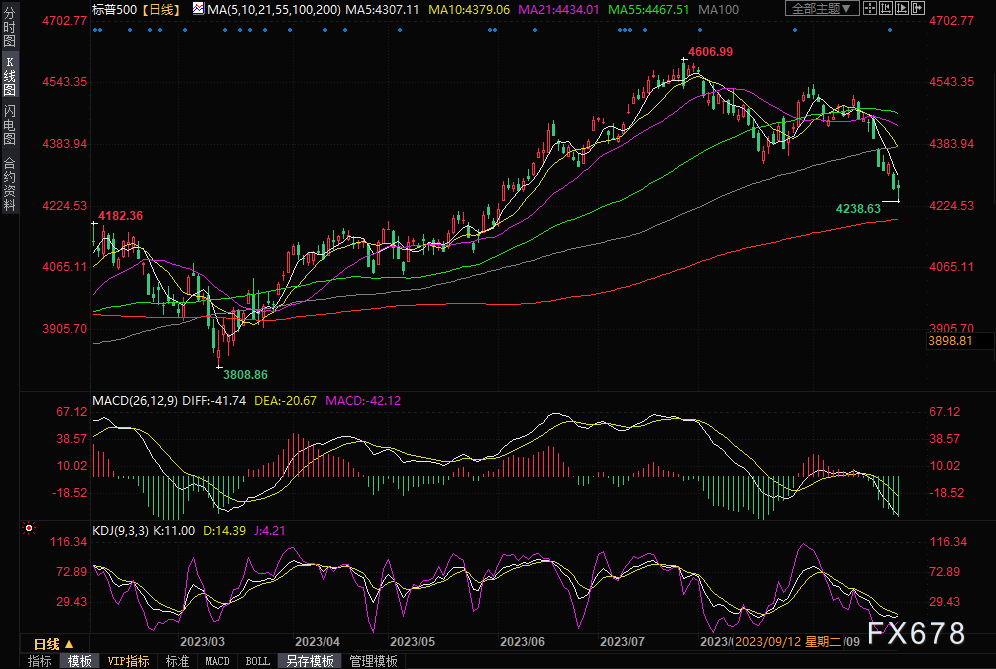Click the 3898.81 price box on right axis
The image size is (996, 669).
coord(959,341)
